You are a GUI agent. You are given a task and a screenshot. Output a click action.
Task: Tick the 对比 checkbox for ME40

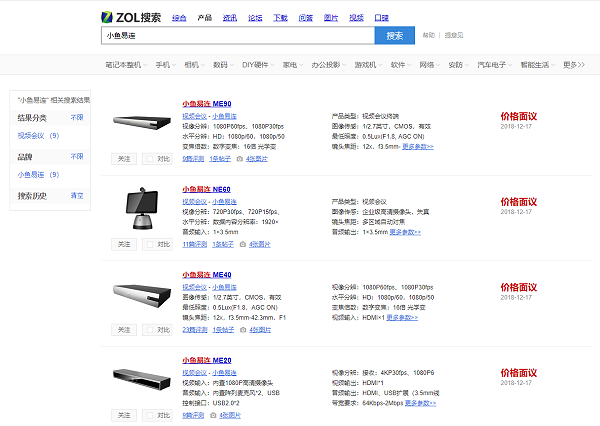(150, 330)
